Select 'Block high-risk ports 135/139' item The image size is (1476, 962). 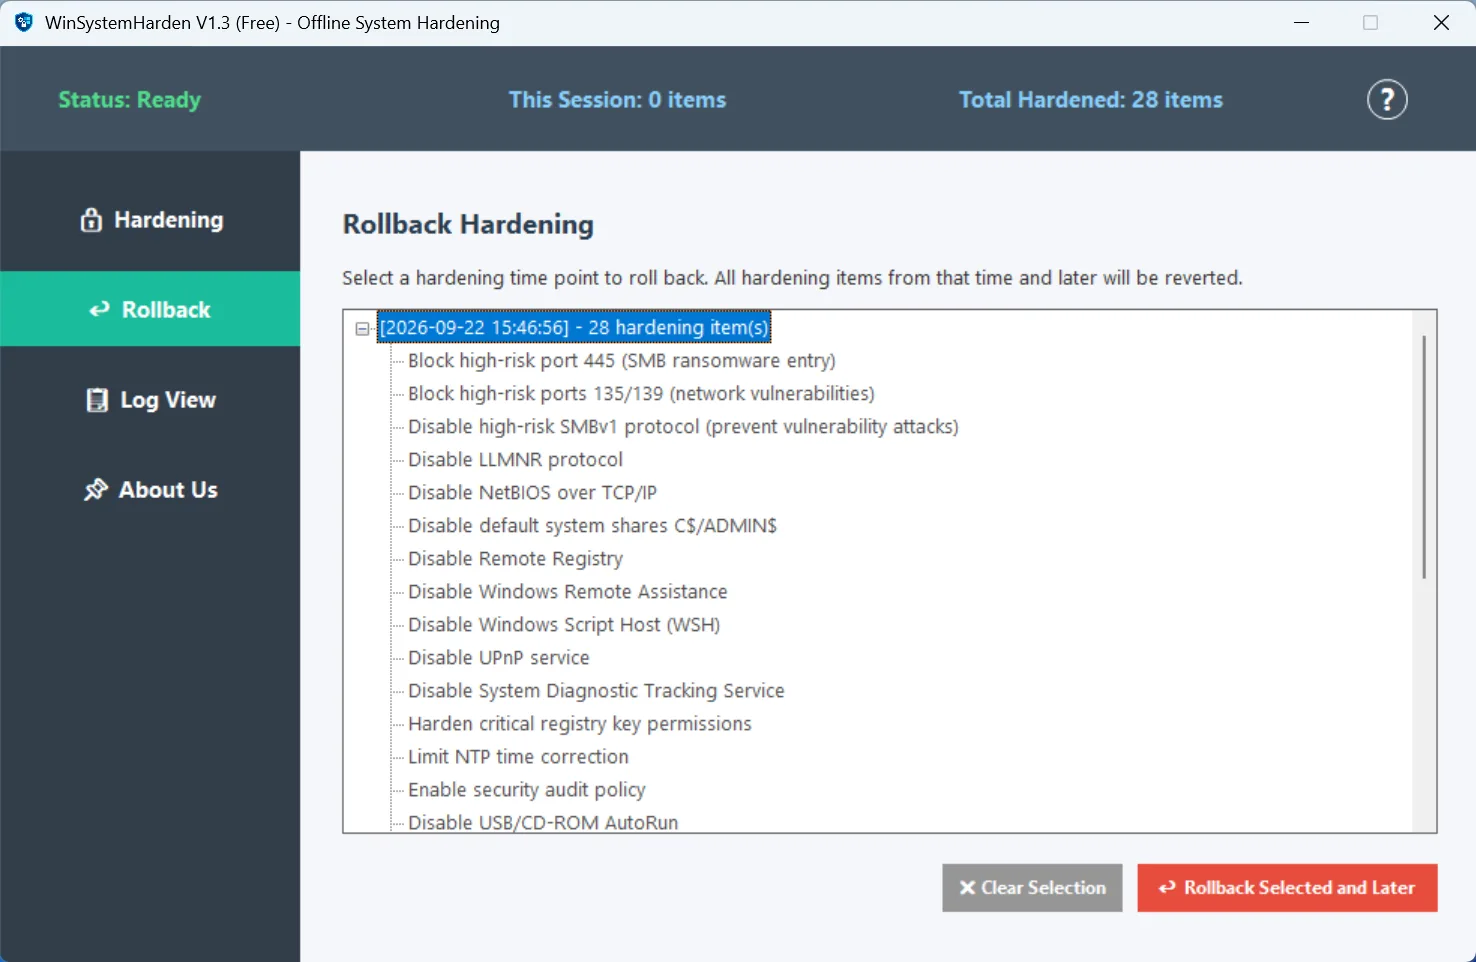click(x=641, y=393)
